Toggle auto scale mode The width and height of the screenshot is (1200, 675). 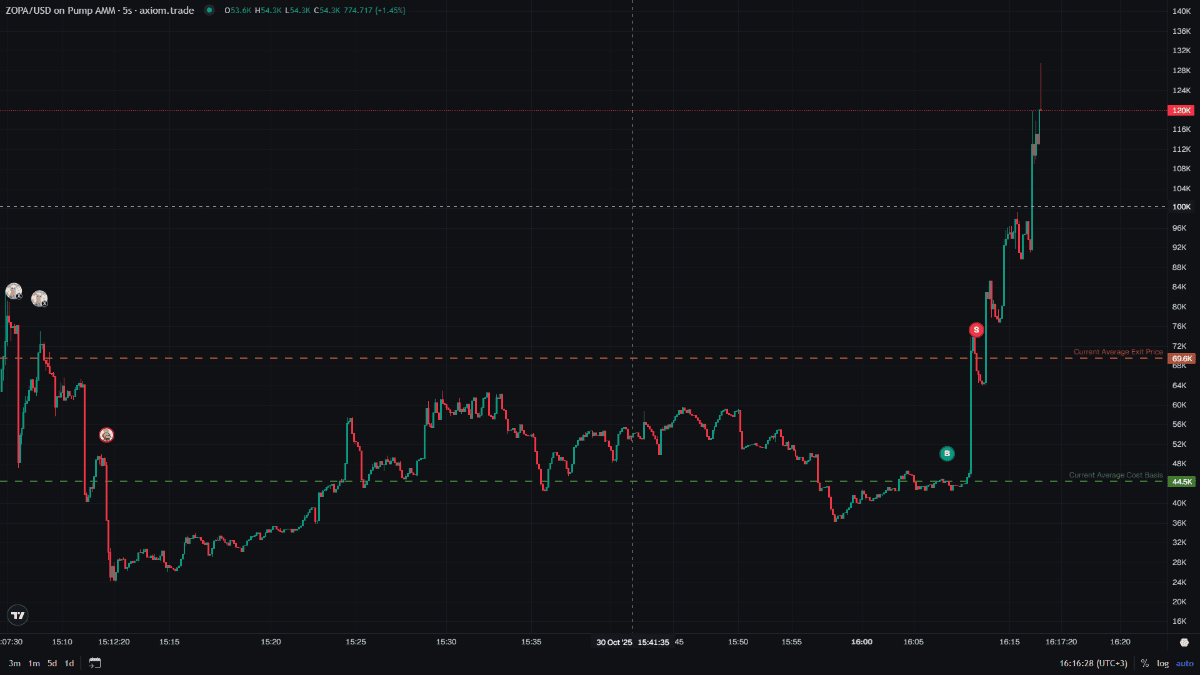pyautogui.click(x=1185, y=663)
